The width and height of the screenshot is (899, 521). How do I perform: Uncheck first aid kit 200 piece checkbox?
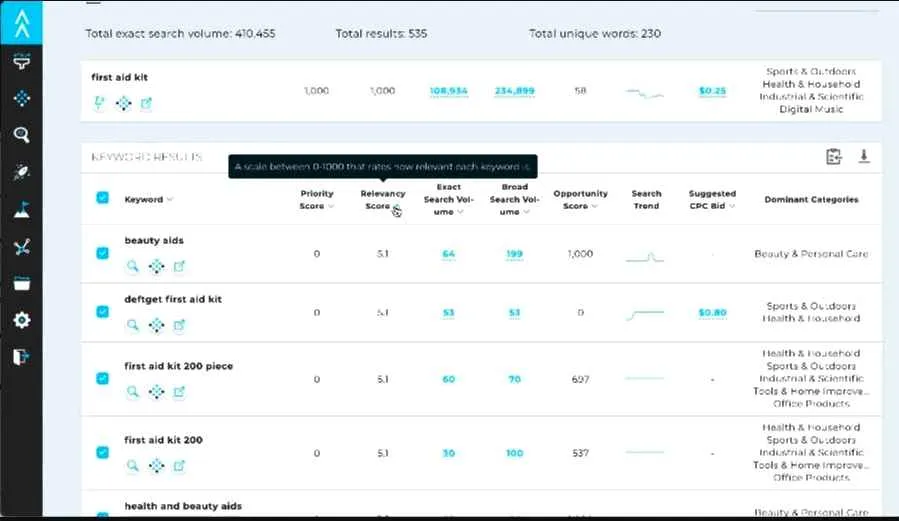click(x=103, y=378)
